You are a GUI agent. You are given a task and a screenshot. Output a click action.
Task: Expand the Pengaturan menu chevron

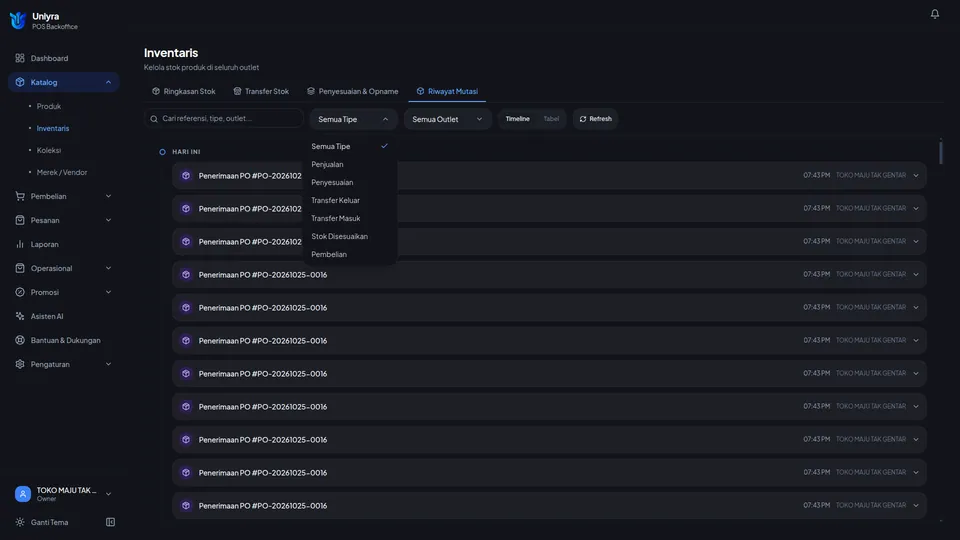(108, 364)
